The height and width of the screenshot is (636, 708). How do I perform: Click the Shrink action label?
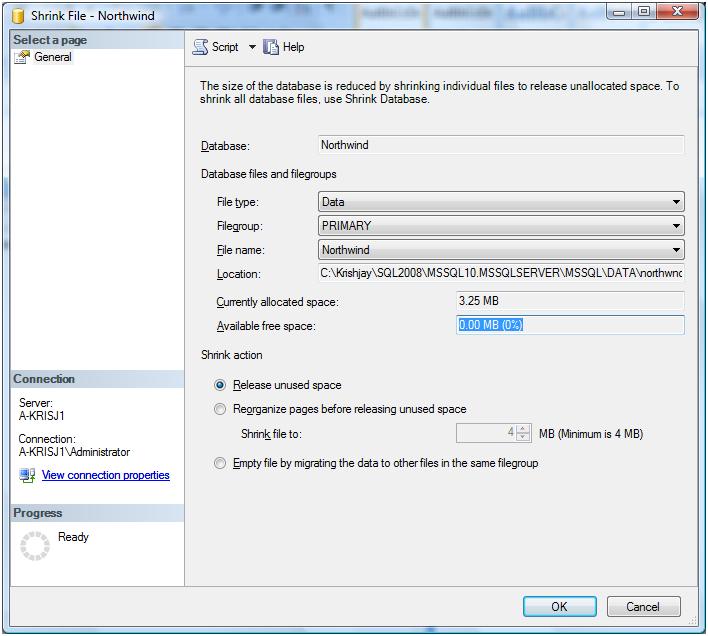pos(232,355)
